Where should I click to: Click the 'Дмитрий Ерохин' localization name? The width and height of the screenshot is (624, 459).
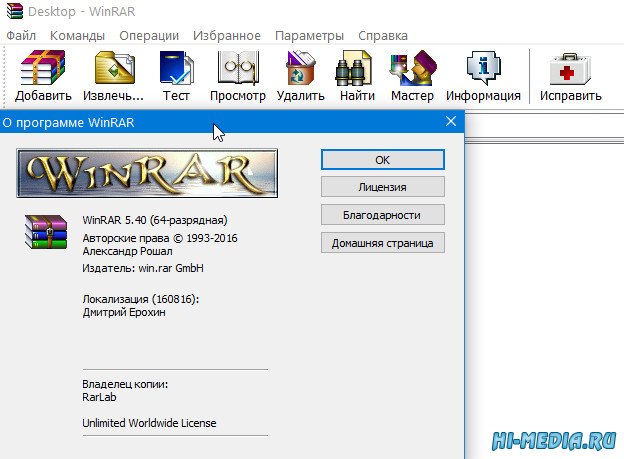tap(124, 312)
